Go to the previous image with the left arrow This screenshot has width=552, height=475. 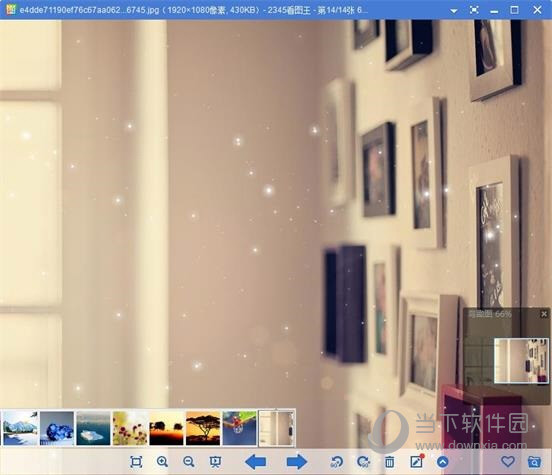point(255,462)
